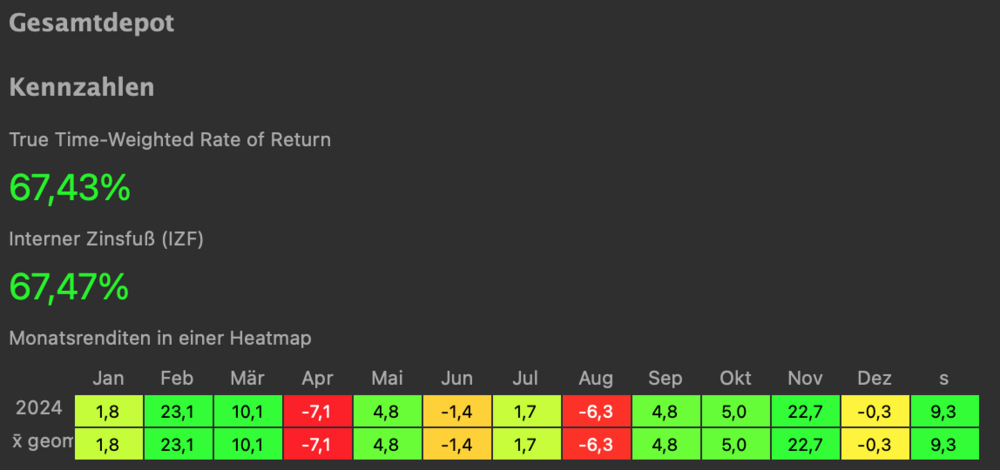
Task: Click the True Time-Weighted Rate of Return label
Action: pos(170,140)
